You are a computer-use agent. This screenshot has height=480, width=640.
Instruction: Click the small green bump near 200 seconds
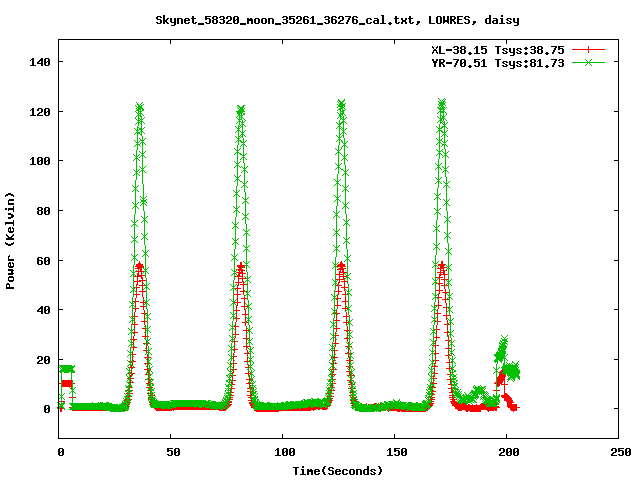pos(503,347)
